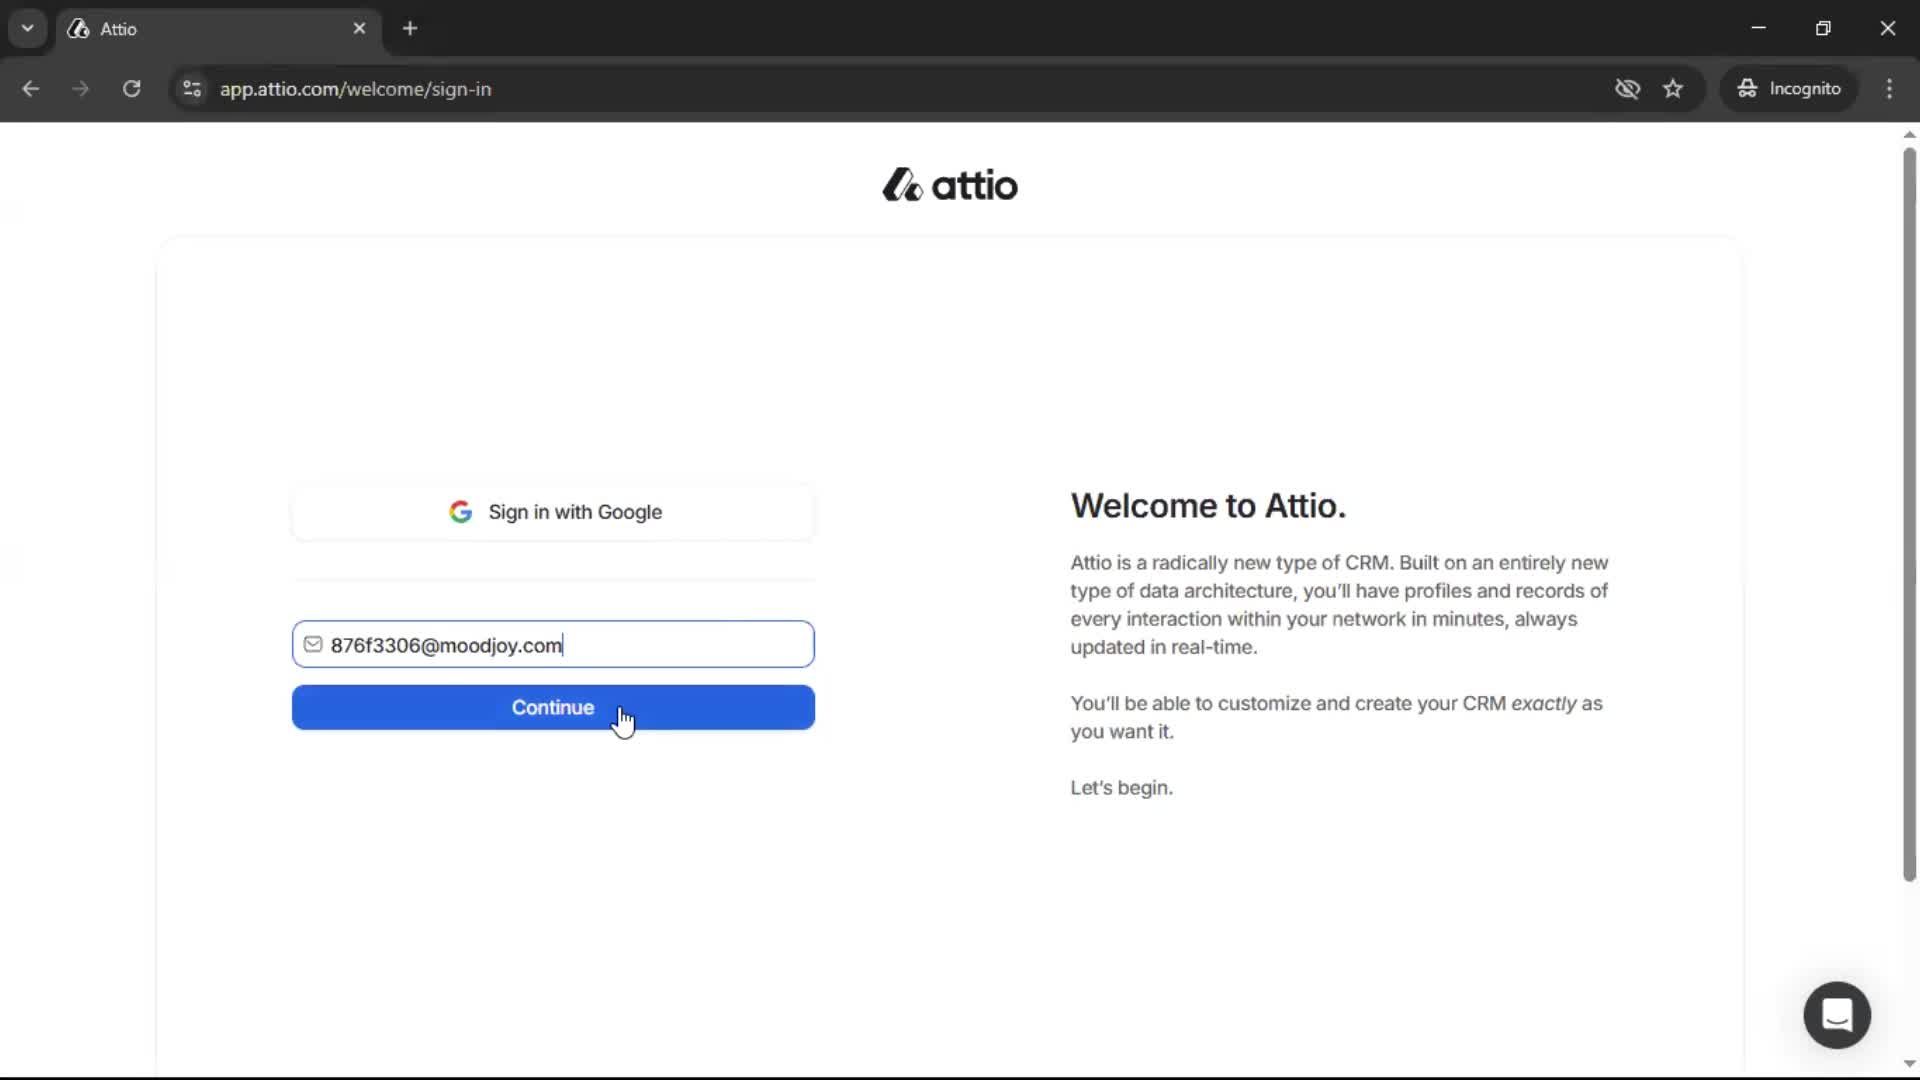The width and height of the screenshot is (1920, 1080).
Task: Restore down the browser window
Action: (x=1823, y=28)
